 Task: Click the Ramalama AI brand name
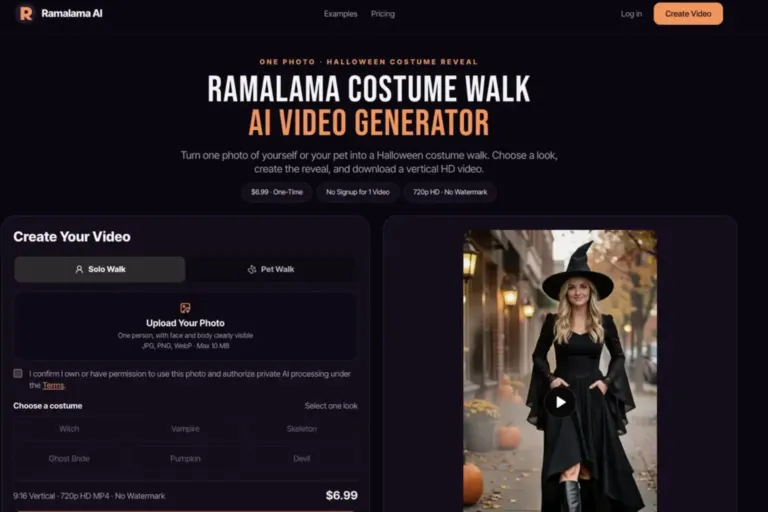[72, 14]
